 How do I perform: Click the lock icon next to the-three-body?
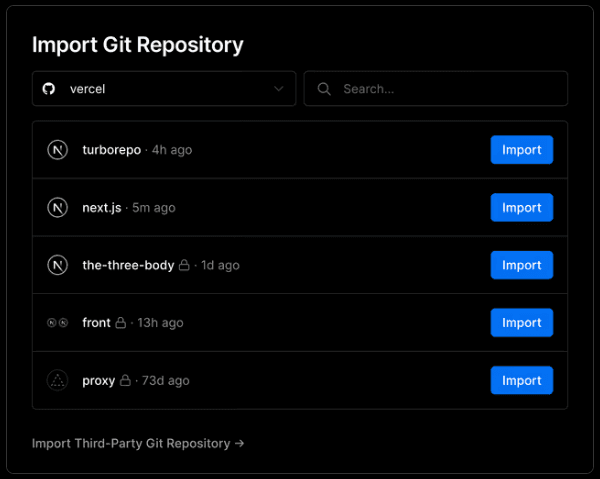184,266
